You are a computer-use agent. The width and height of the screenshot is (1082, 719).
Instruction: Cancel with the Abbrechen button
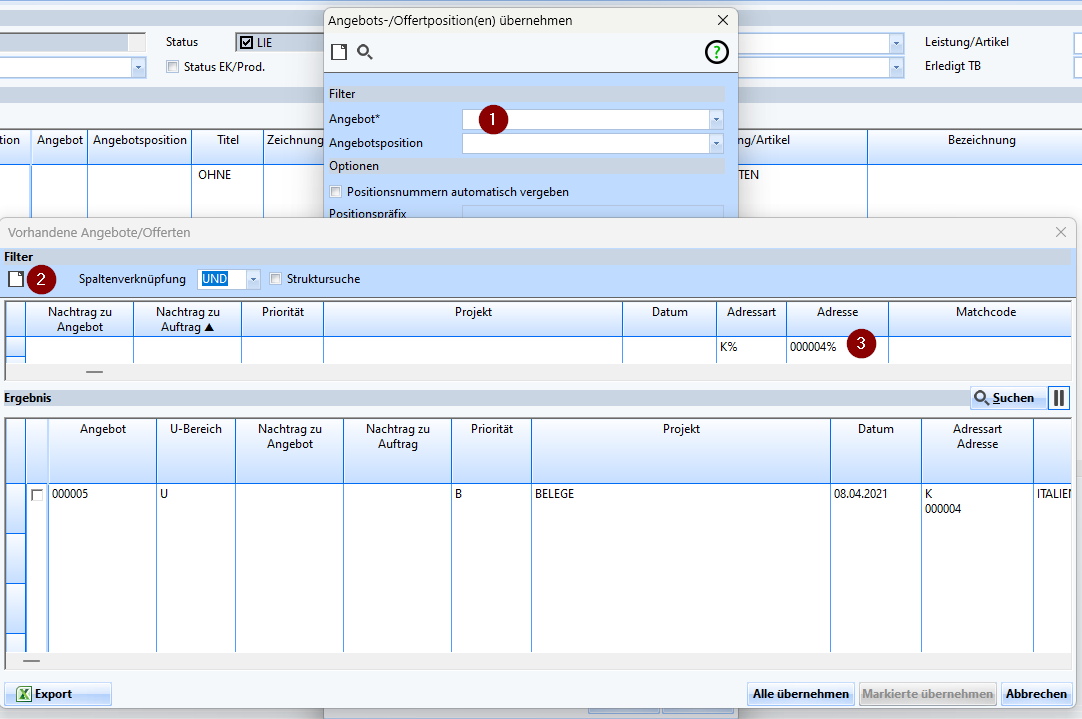pyautogui.click(x=1037, y=694)
